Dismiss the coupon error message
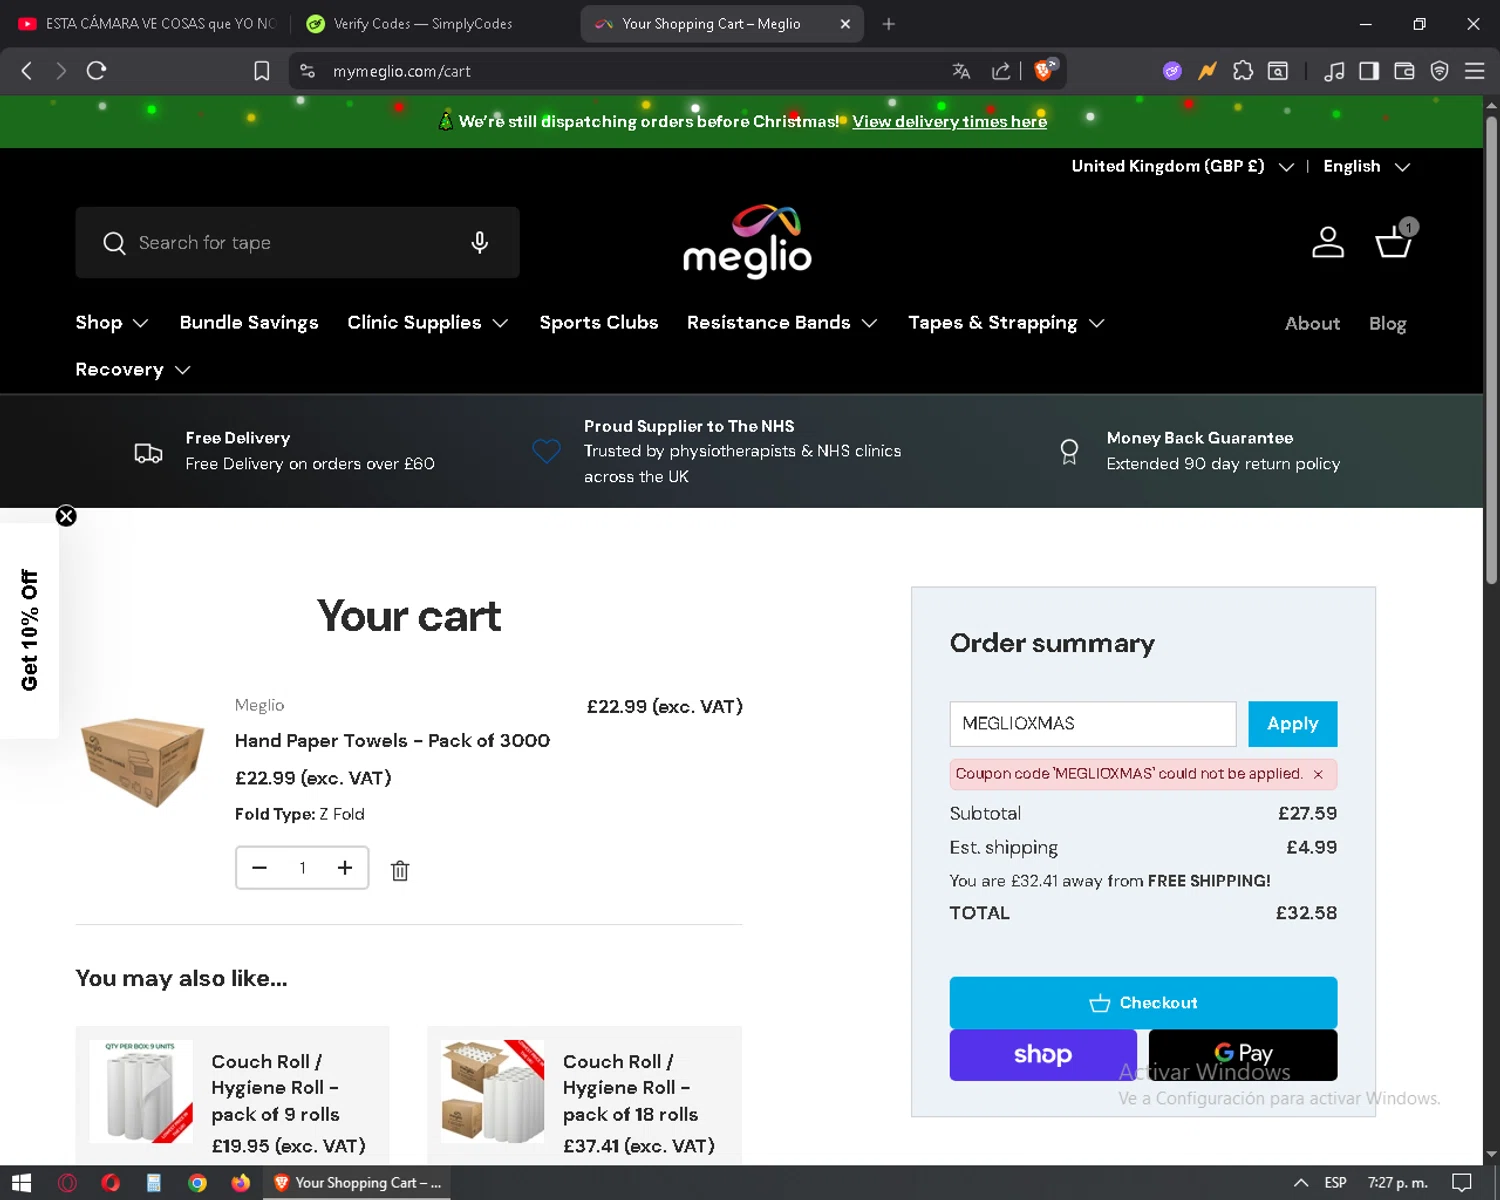 (1318, 774)
